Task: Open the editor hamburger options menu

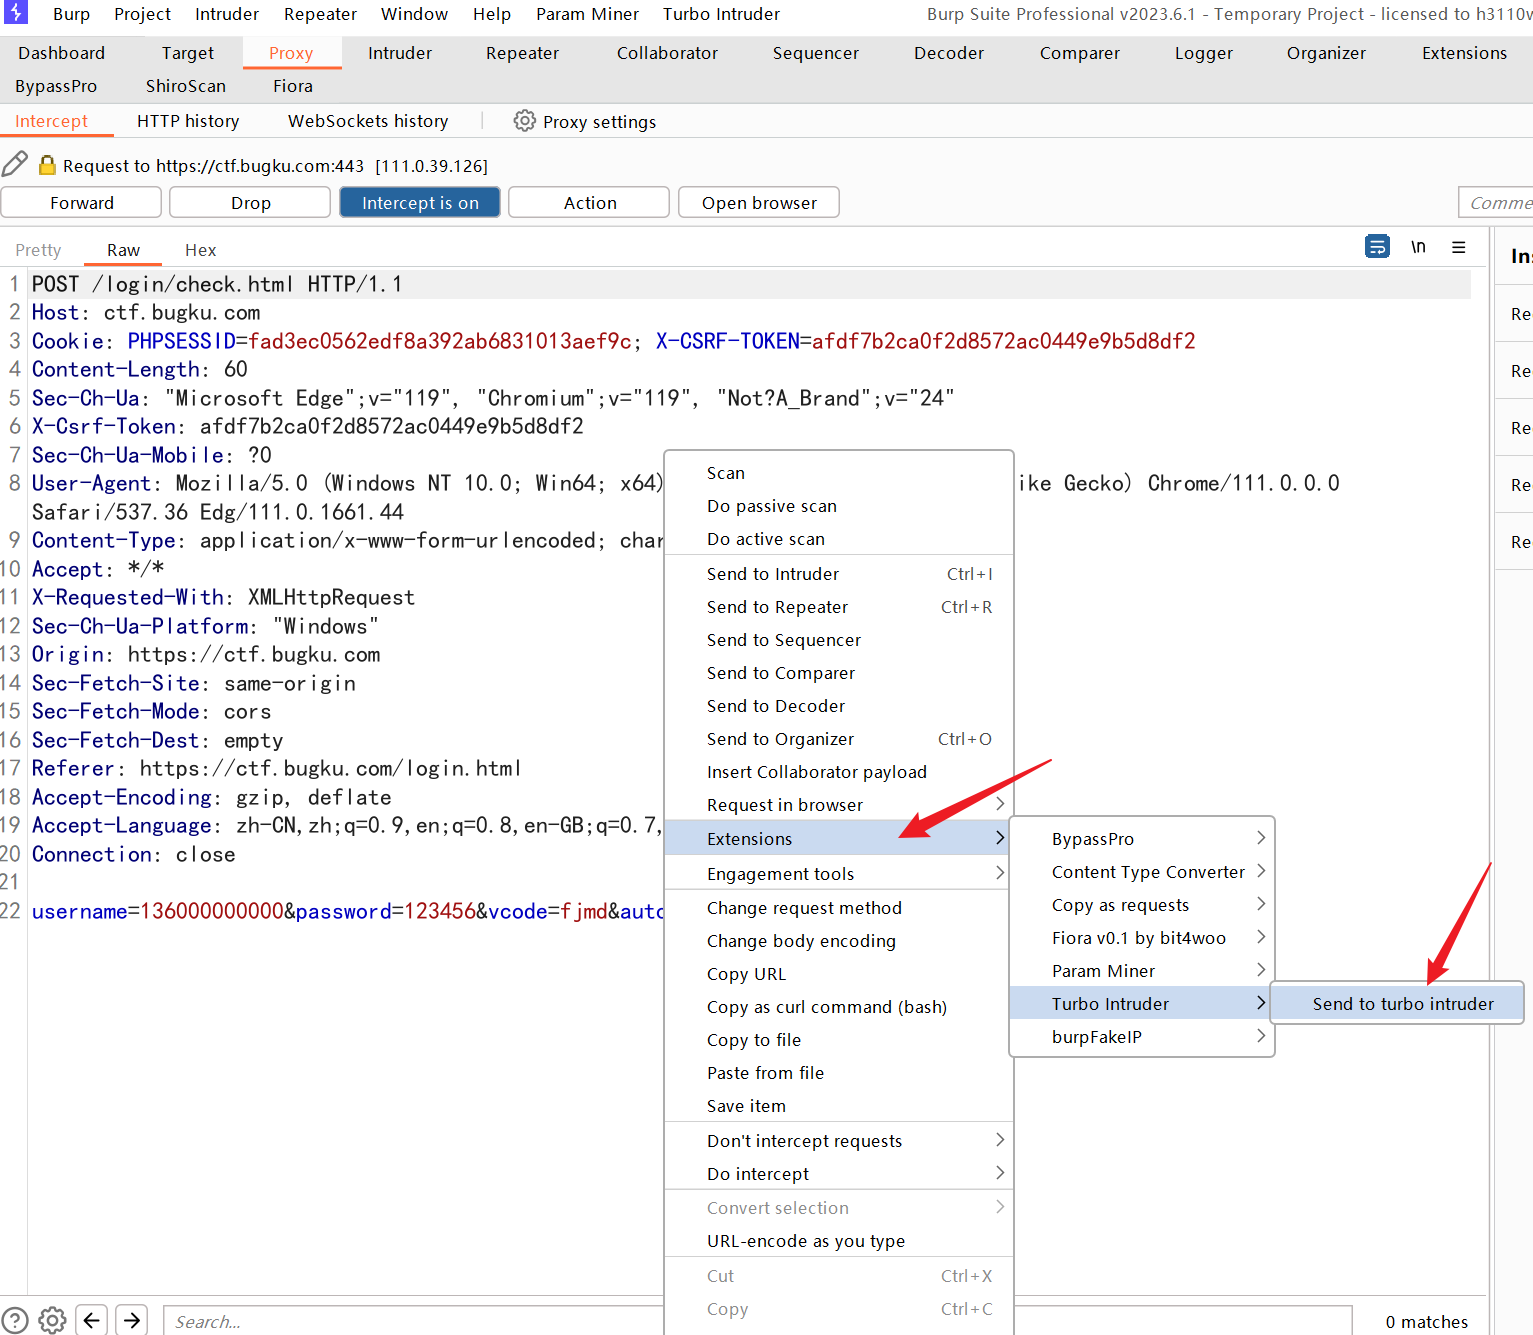Action: [x=1459, y=247]
